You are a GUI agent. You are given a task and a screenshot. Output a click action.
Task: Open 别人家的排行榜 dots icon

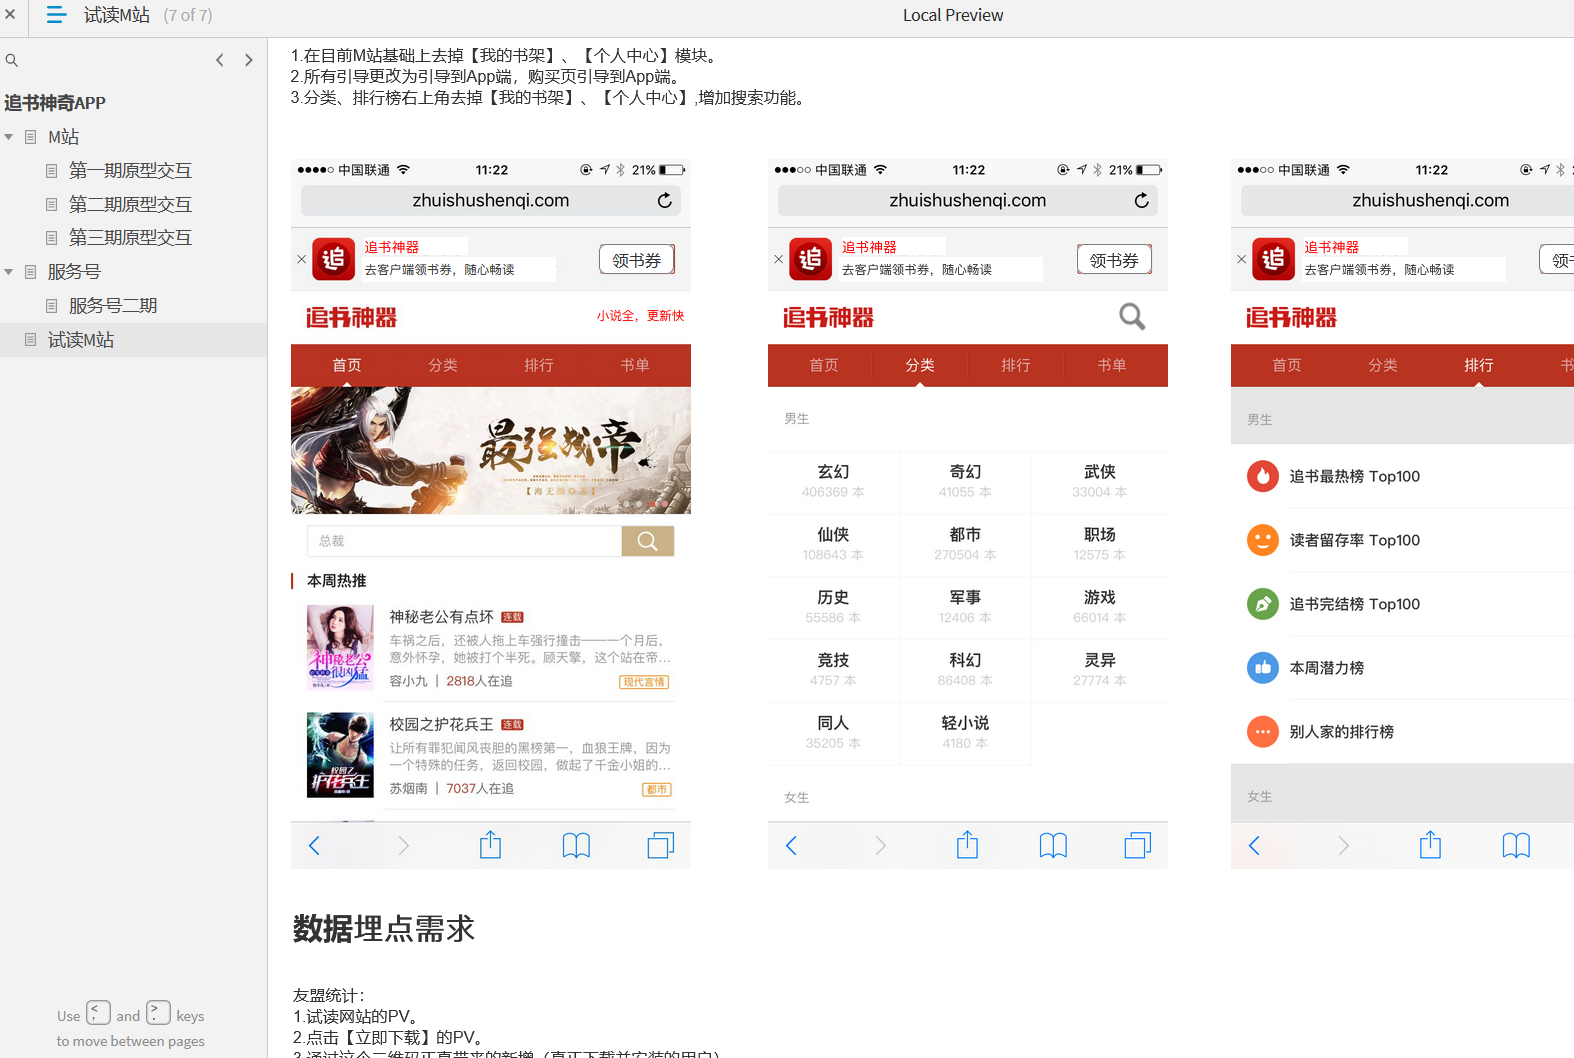(x=1263, y=732)
